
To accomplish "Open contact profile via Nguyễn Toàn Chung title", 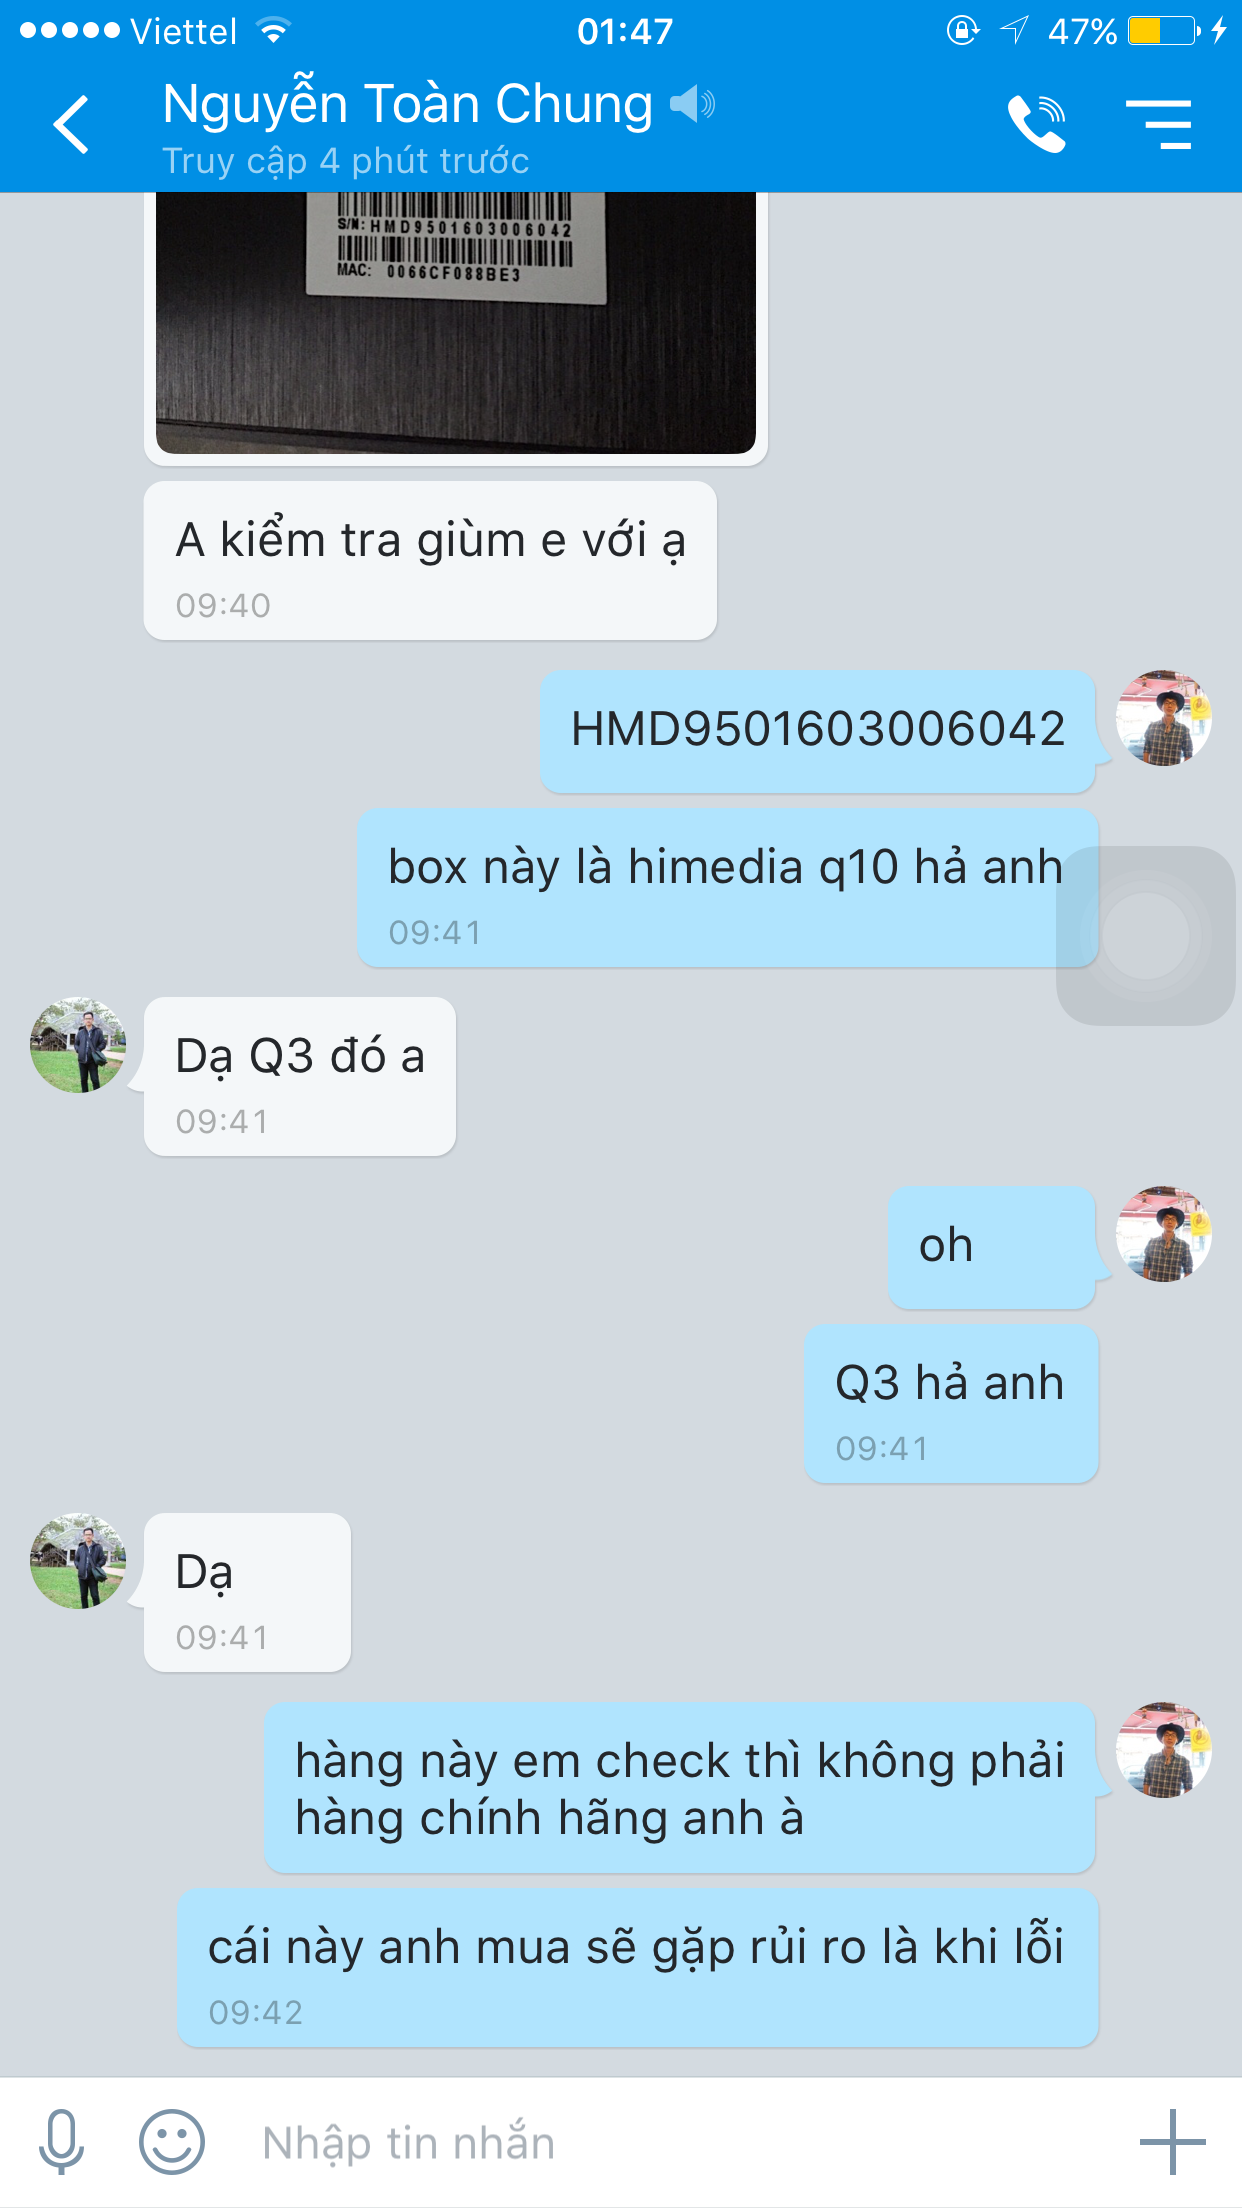I will (x=407, y=104).
